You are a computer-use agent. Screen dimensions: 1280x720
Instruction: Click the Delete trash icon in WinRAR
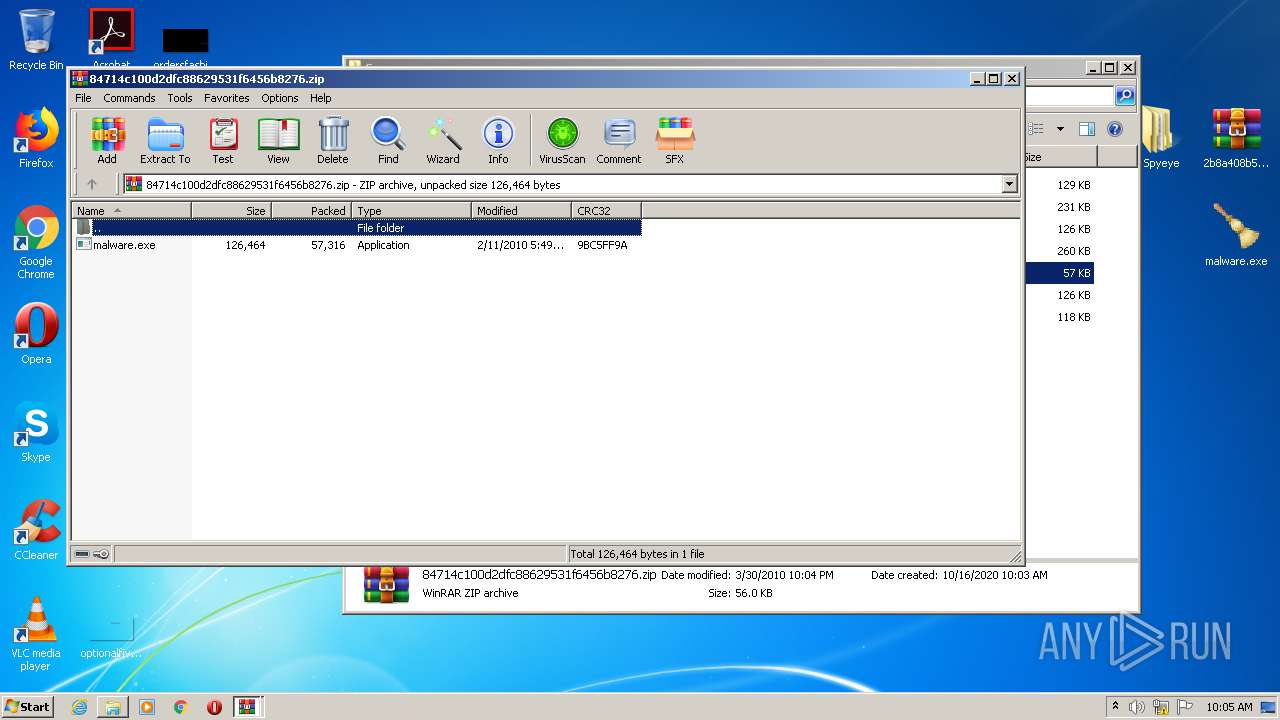coord(333,140)
